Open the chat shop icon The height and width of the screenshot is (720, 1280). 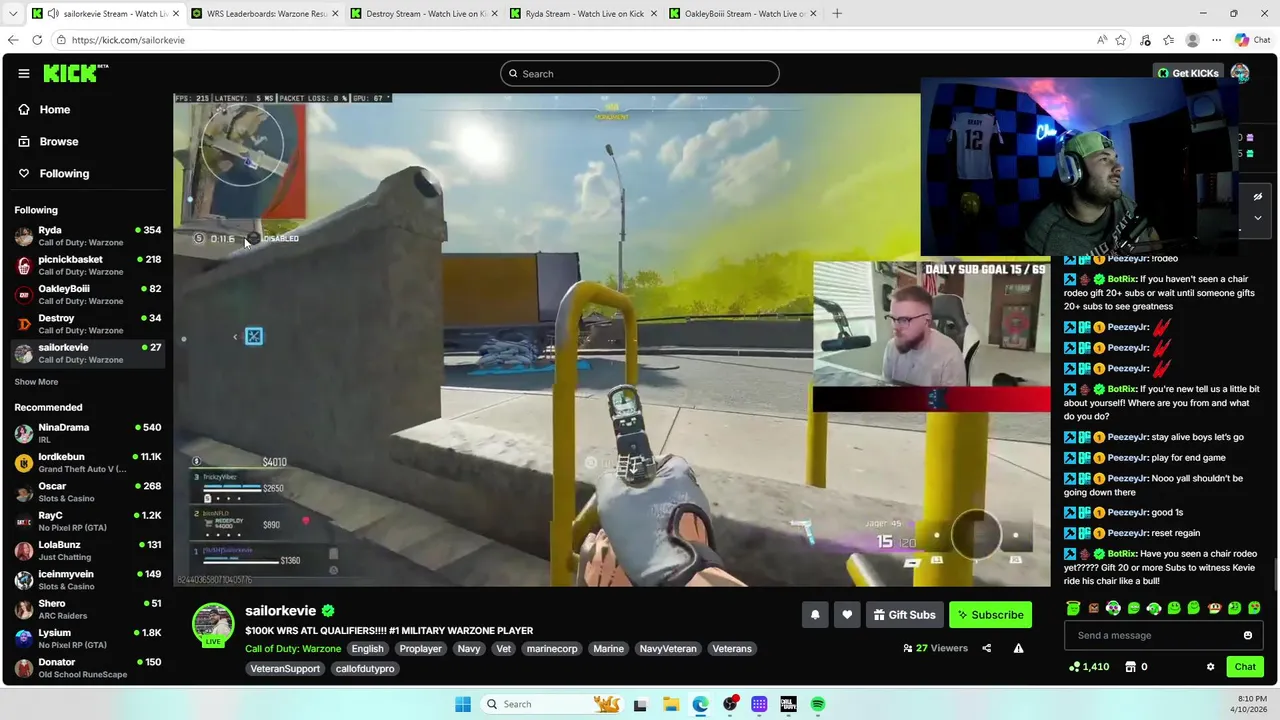pos(1130,667)
